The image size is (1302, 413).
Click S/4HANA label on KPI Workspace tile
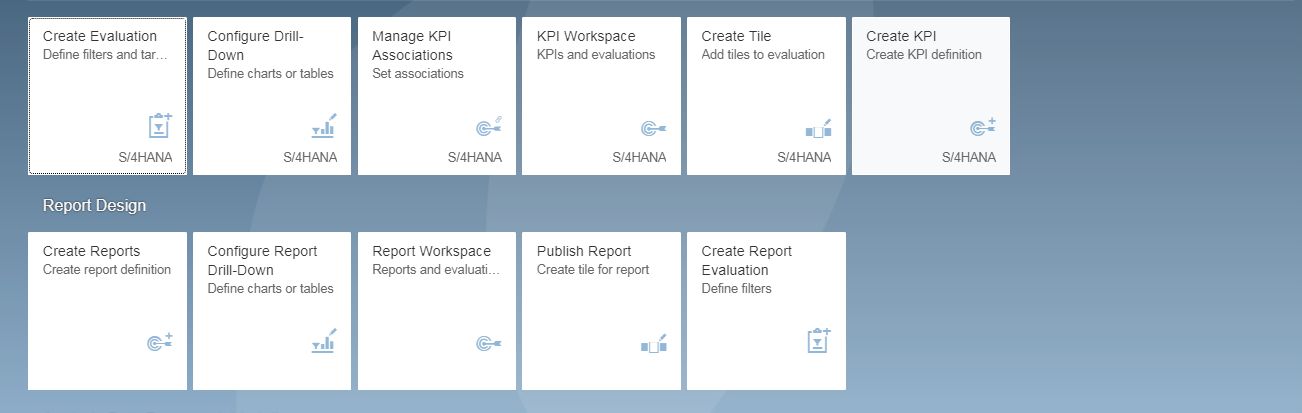(640, 157)
